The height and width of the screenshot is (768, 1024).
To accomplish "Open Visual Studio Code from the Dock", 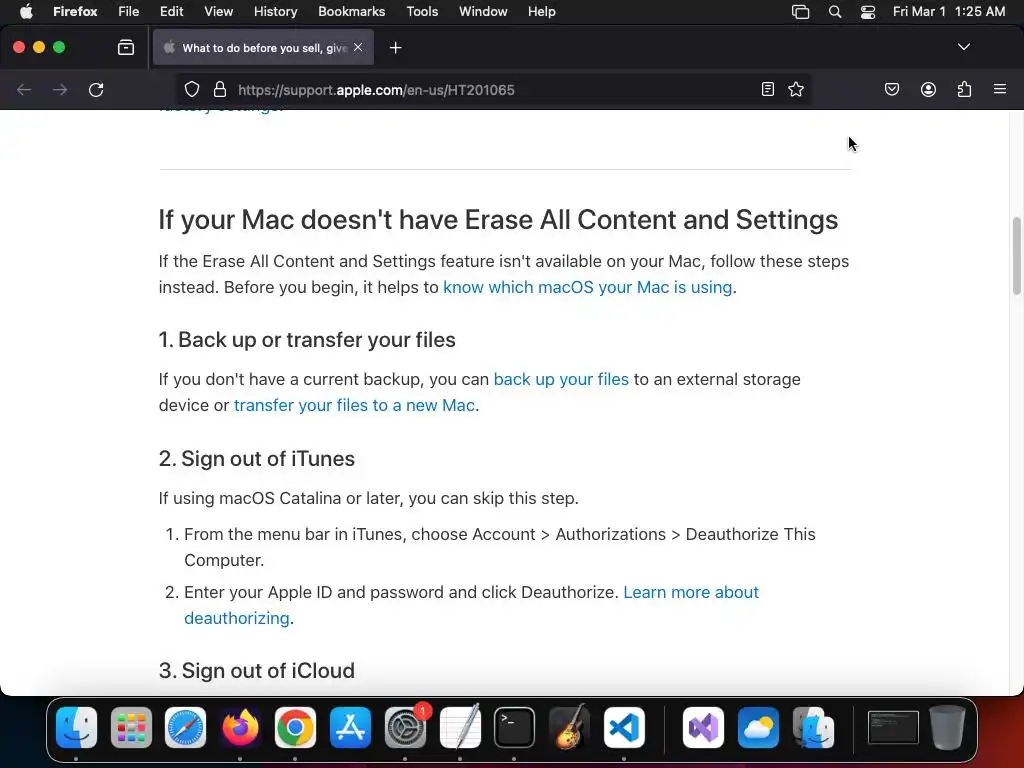I will tap(624, 728).
